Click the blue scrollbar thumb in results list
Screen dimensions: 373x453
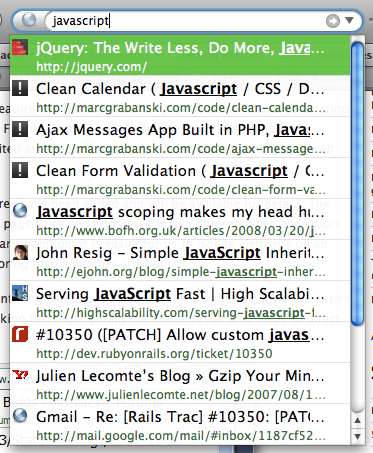pos(357,183)
